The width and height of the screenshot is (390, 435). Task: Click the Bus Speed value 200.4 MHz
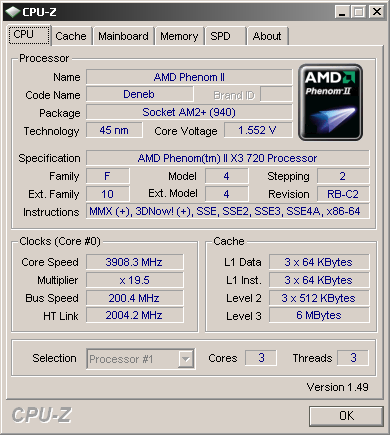[134, 298]
